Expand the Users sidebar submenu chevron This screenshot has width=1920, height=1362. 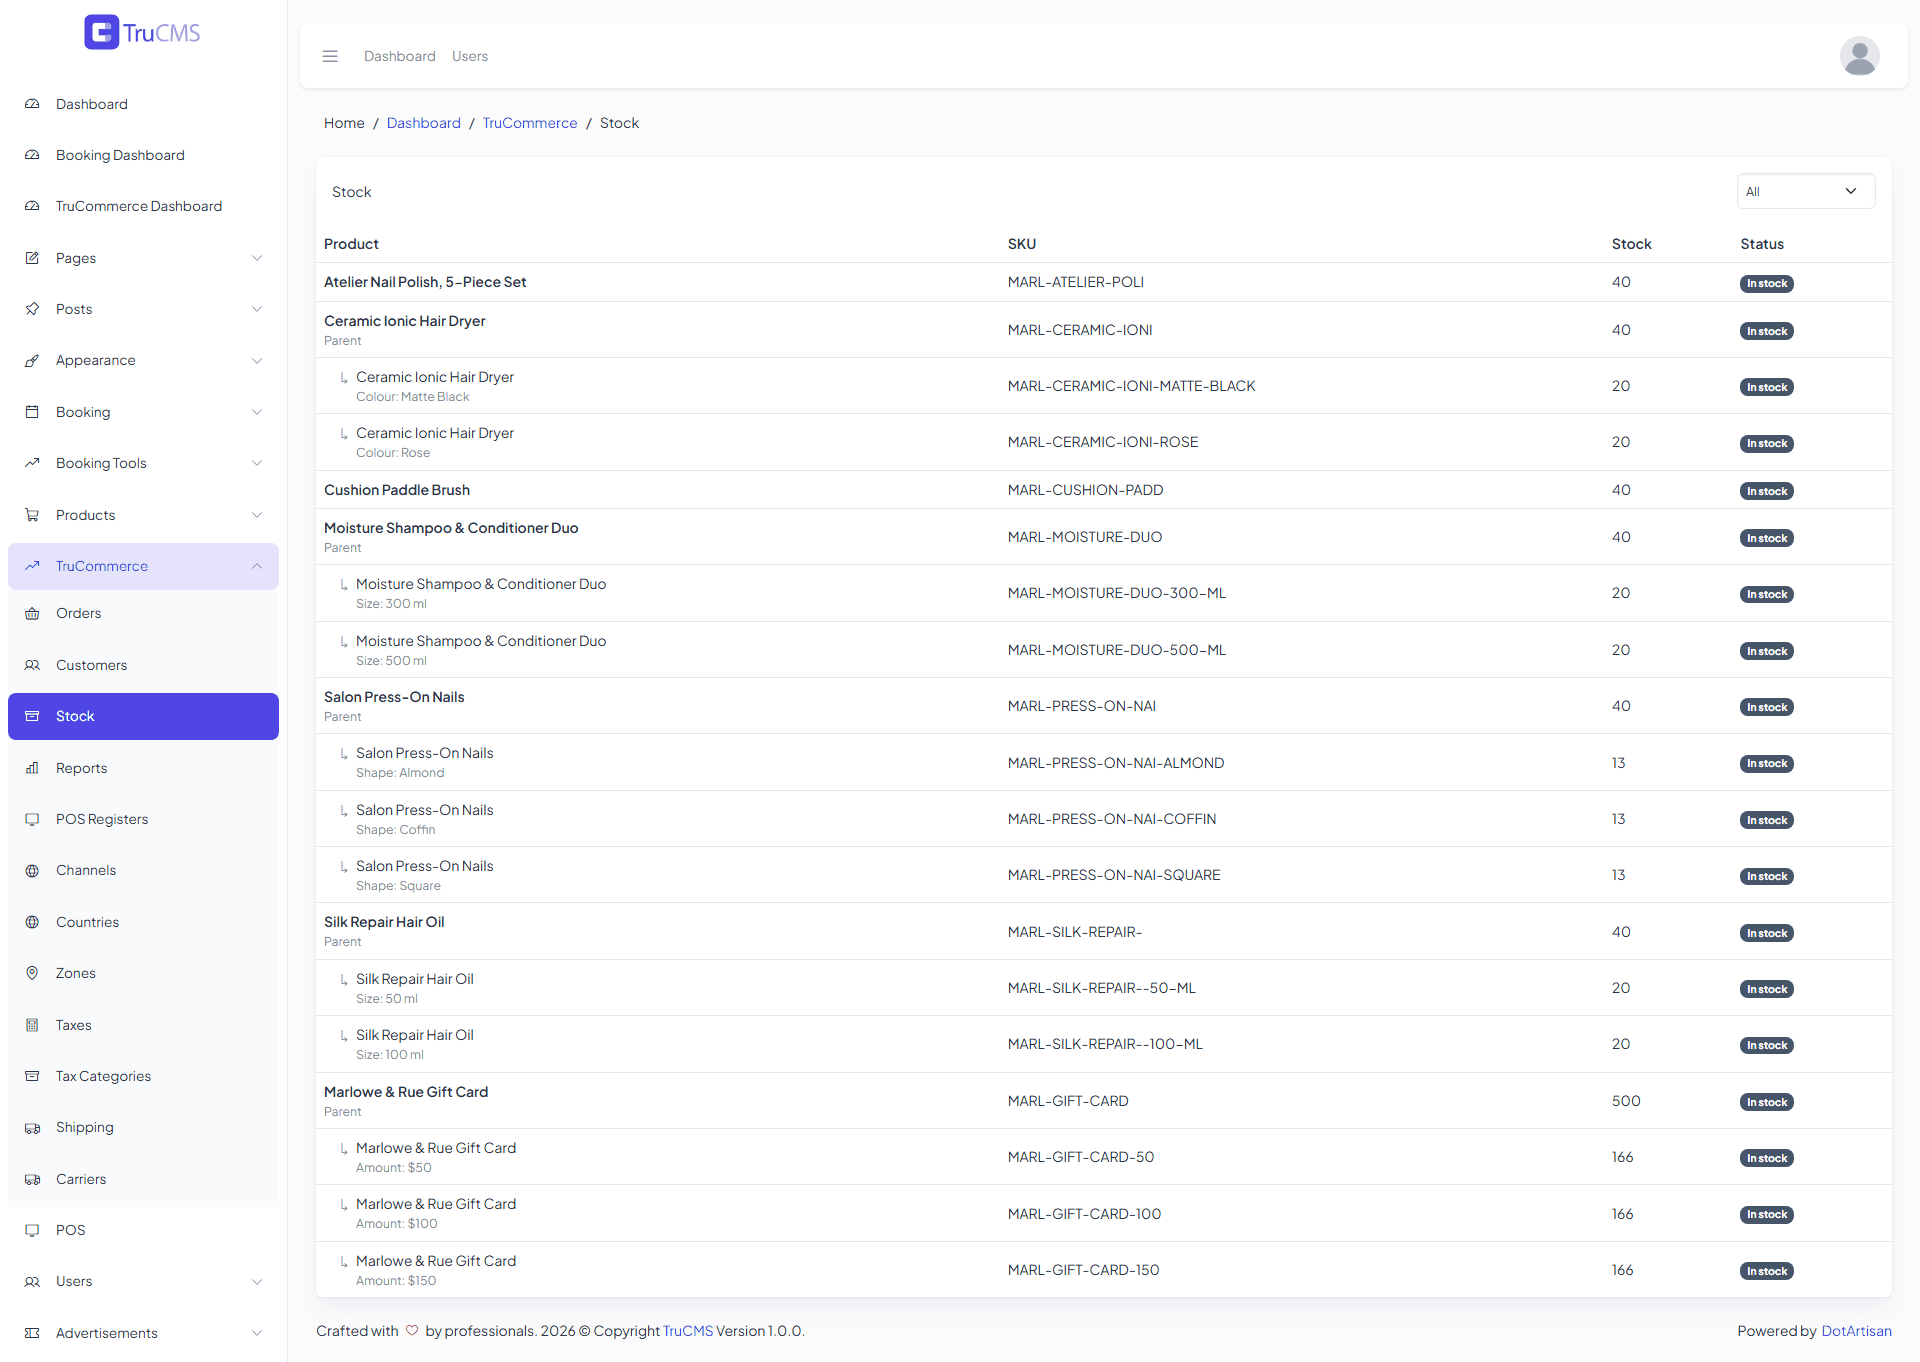pos(257,1282)
